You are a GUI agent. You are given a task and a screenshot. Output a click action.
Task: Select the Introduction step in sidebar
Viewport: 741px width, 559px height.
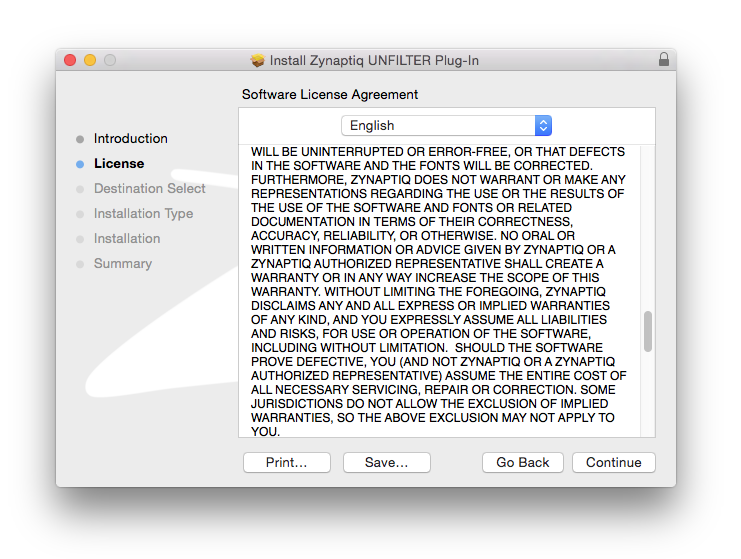click(x=130, y=138)
